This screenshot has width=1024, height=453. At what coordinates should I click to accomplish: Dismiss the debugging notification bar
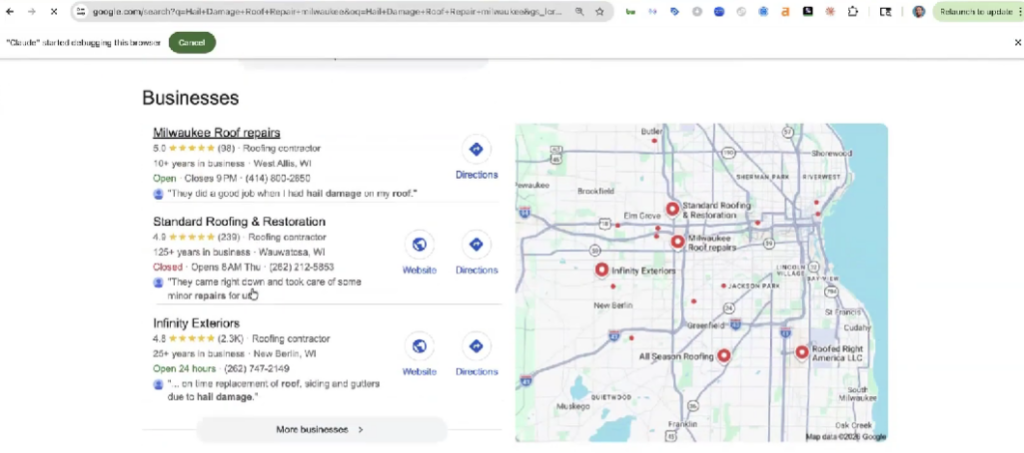pyautogui.click(x=1017, y=42)
